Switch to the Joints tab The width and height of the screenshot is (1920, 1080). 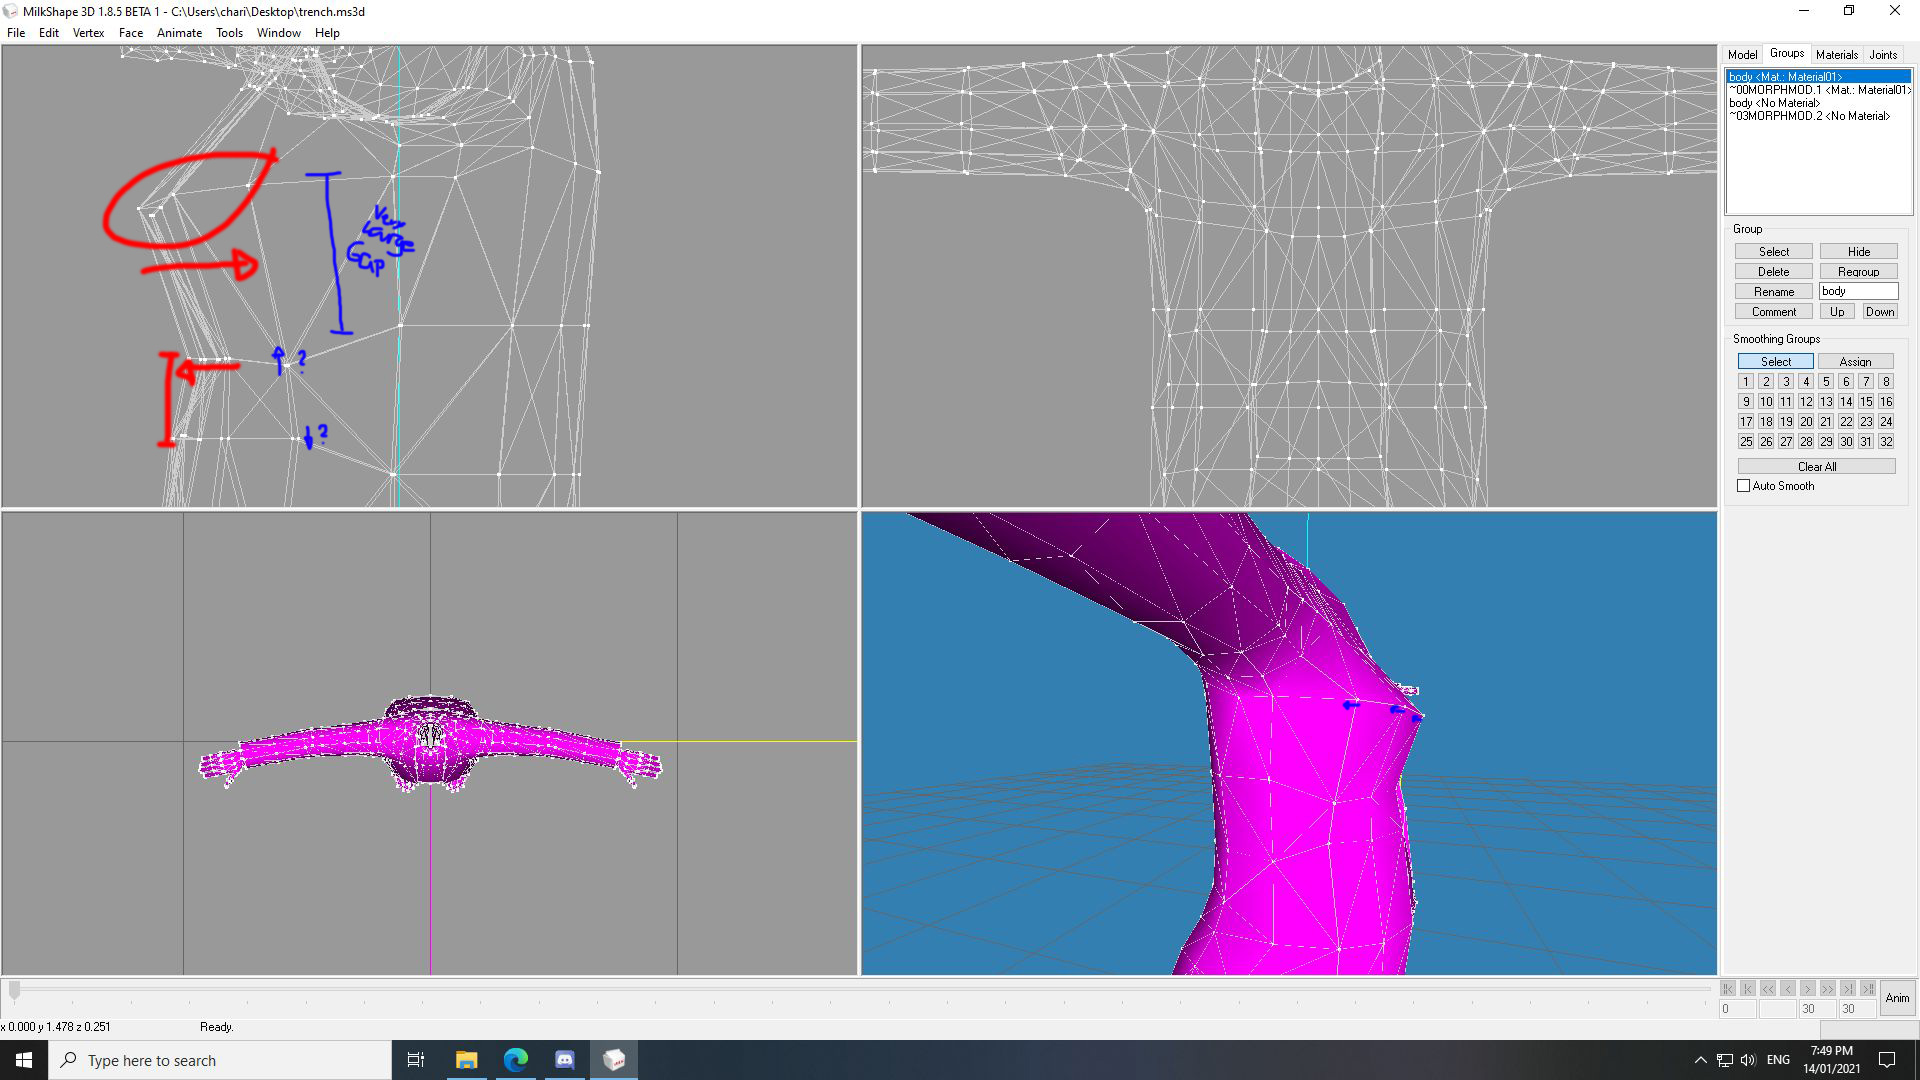1883,55
